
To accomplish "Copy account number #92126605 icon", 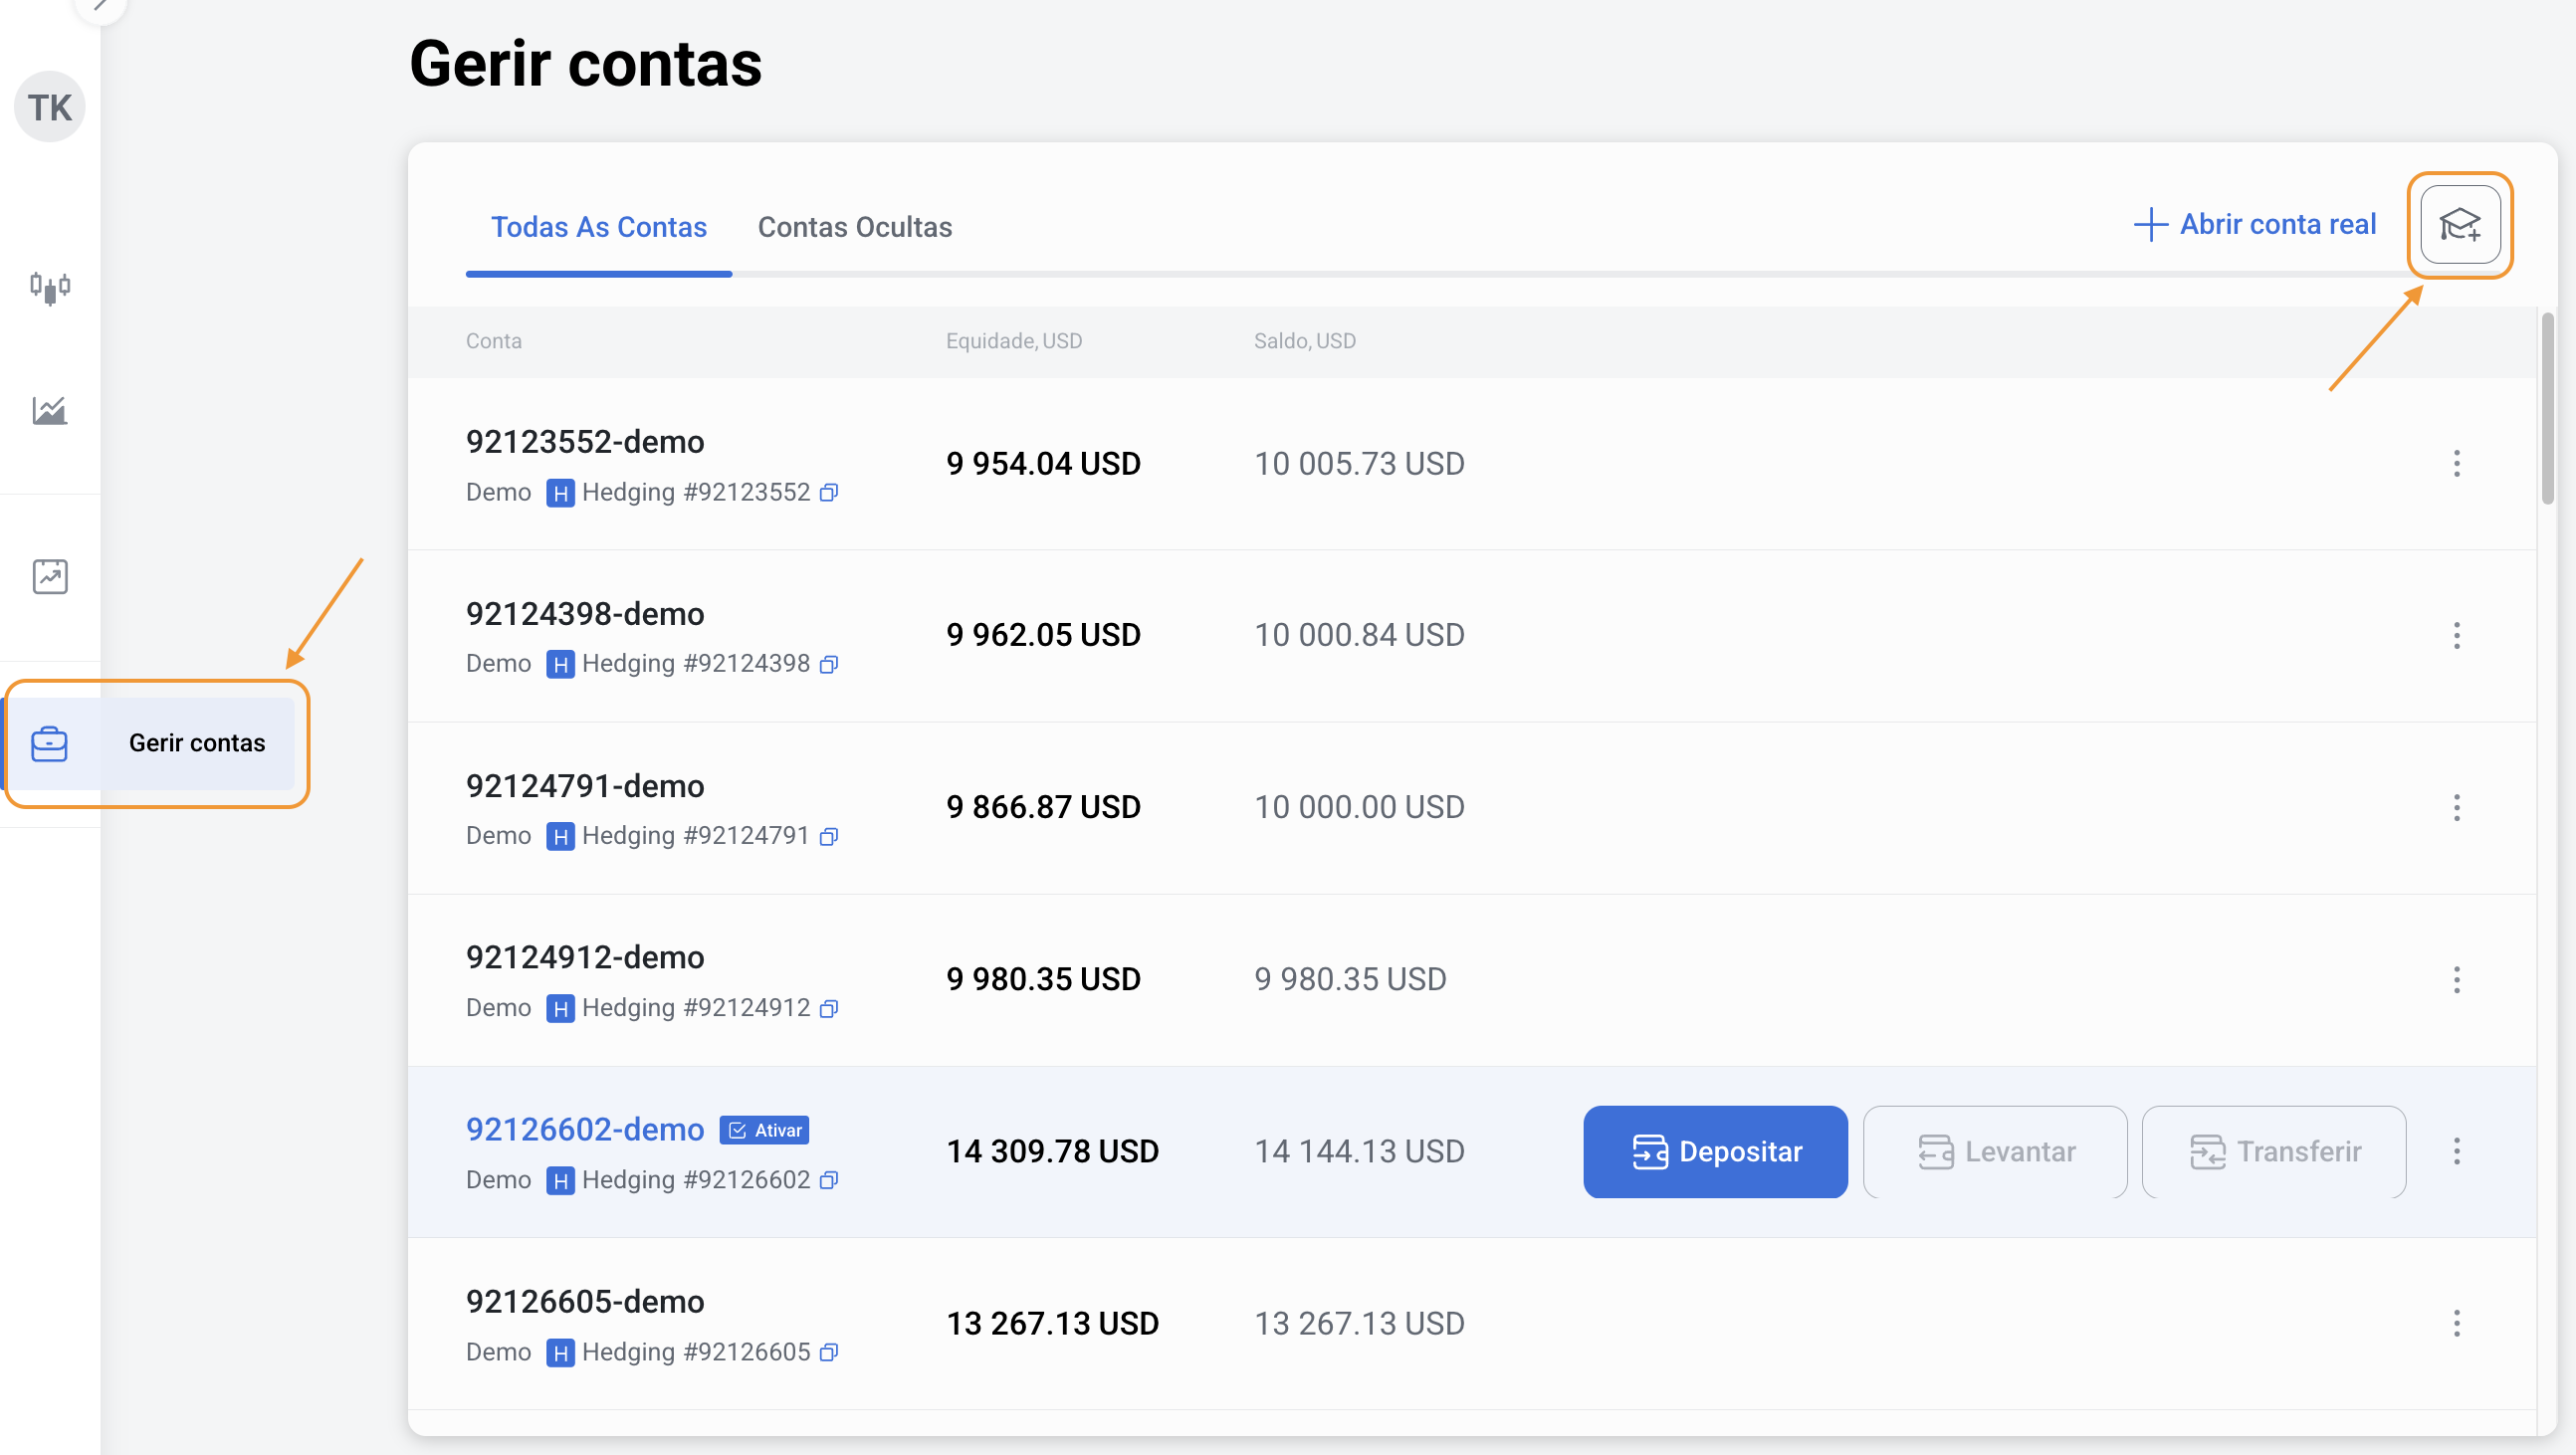I will (829, 1352).
